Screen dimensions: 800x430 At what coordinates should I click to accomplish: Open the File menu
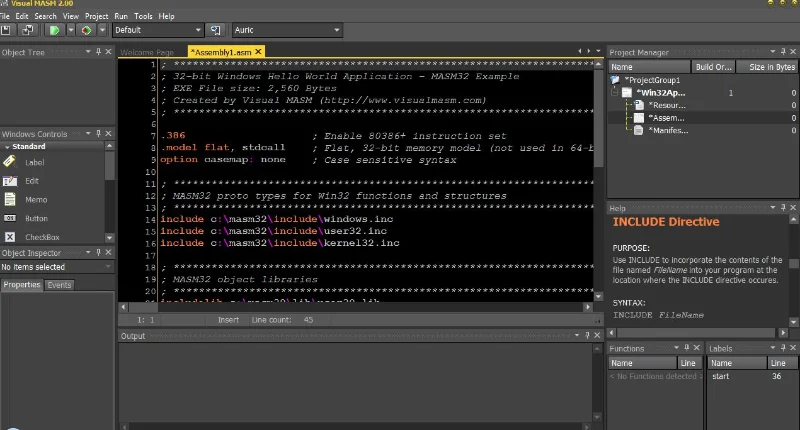5,16
